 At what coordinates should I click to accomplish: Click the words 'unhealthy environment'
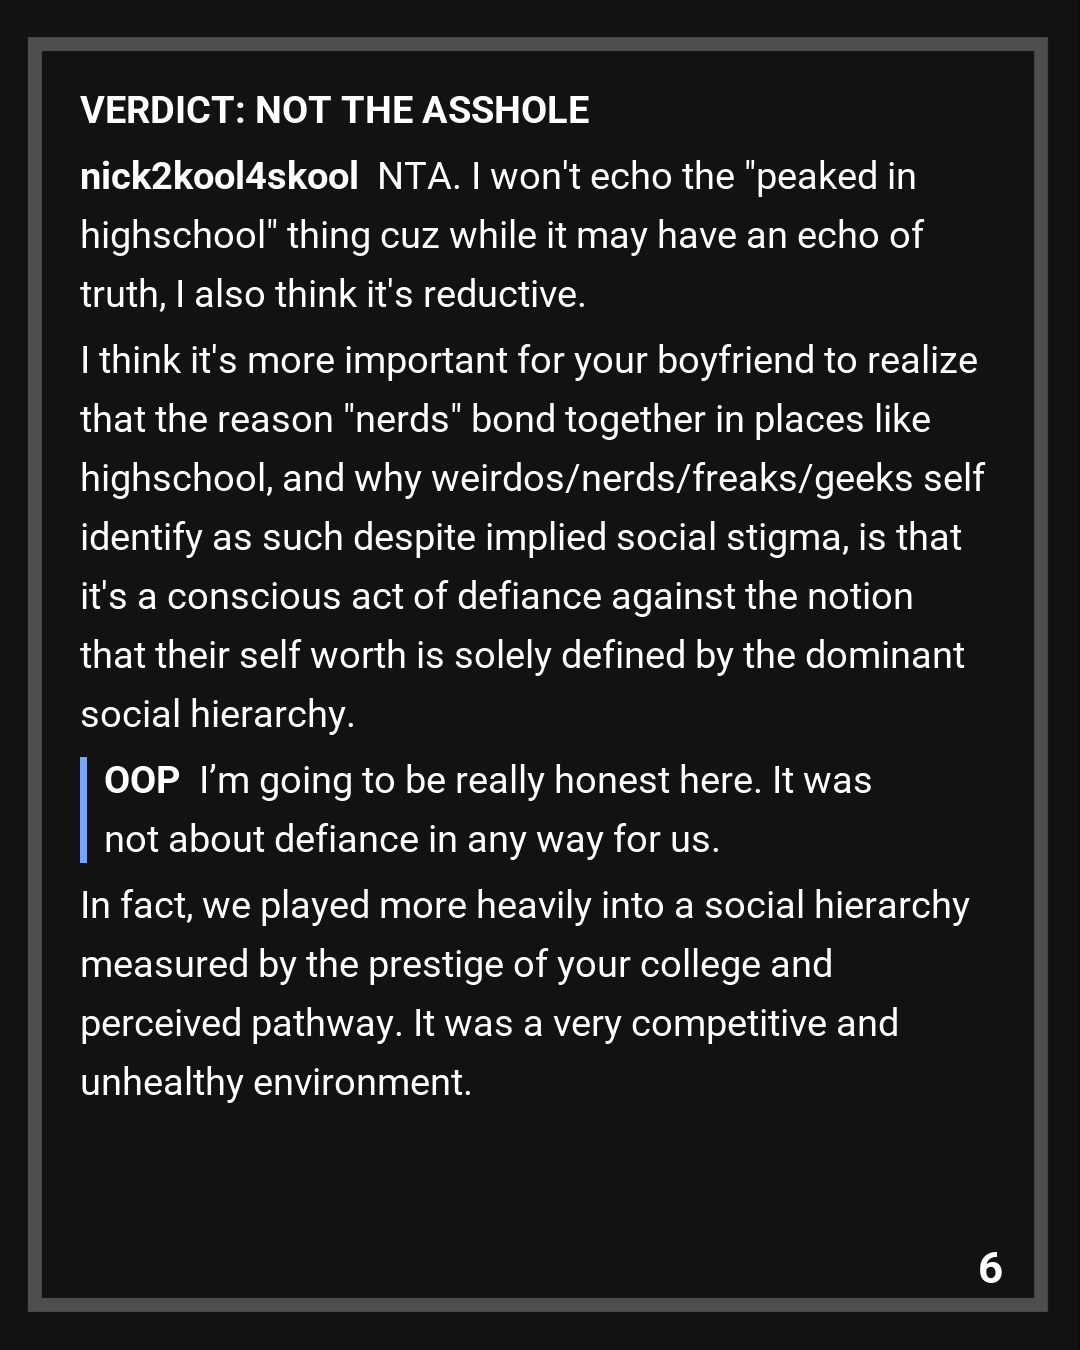275,1083
